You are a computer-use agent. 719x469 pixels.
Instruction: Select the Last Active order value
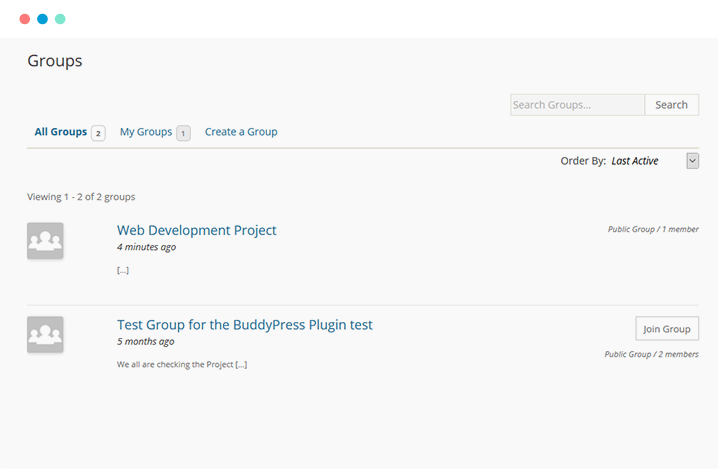pos(635,161)
